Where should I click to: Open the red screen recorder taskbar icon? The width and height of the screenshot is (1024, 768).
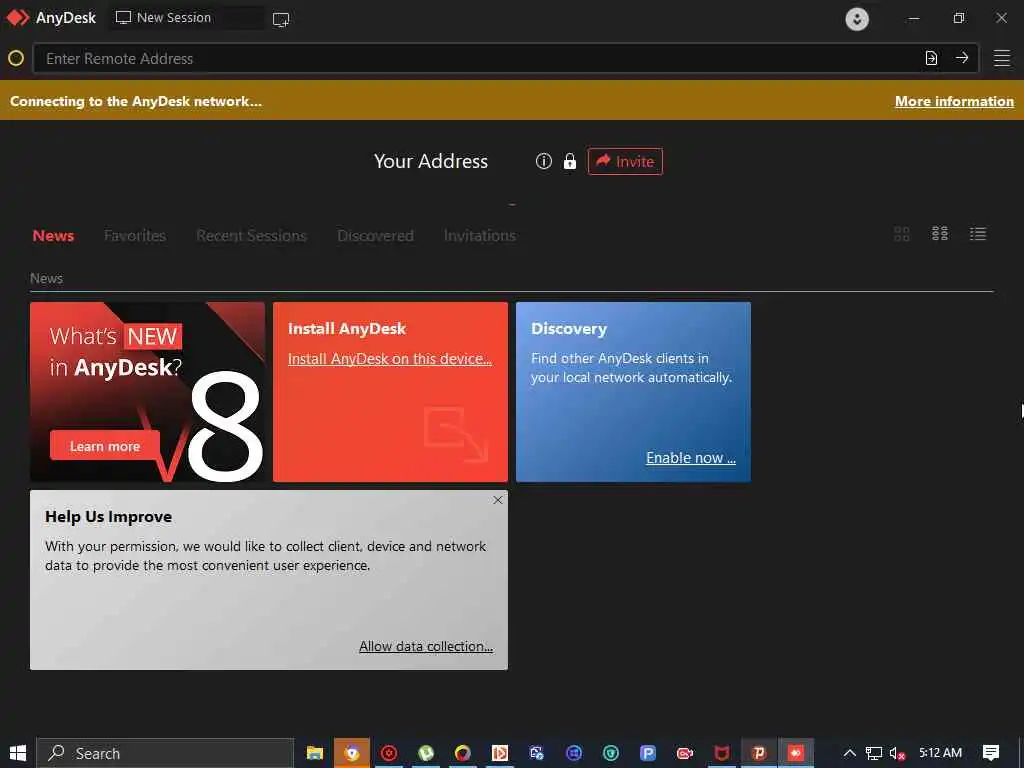pos(684,753)
